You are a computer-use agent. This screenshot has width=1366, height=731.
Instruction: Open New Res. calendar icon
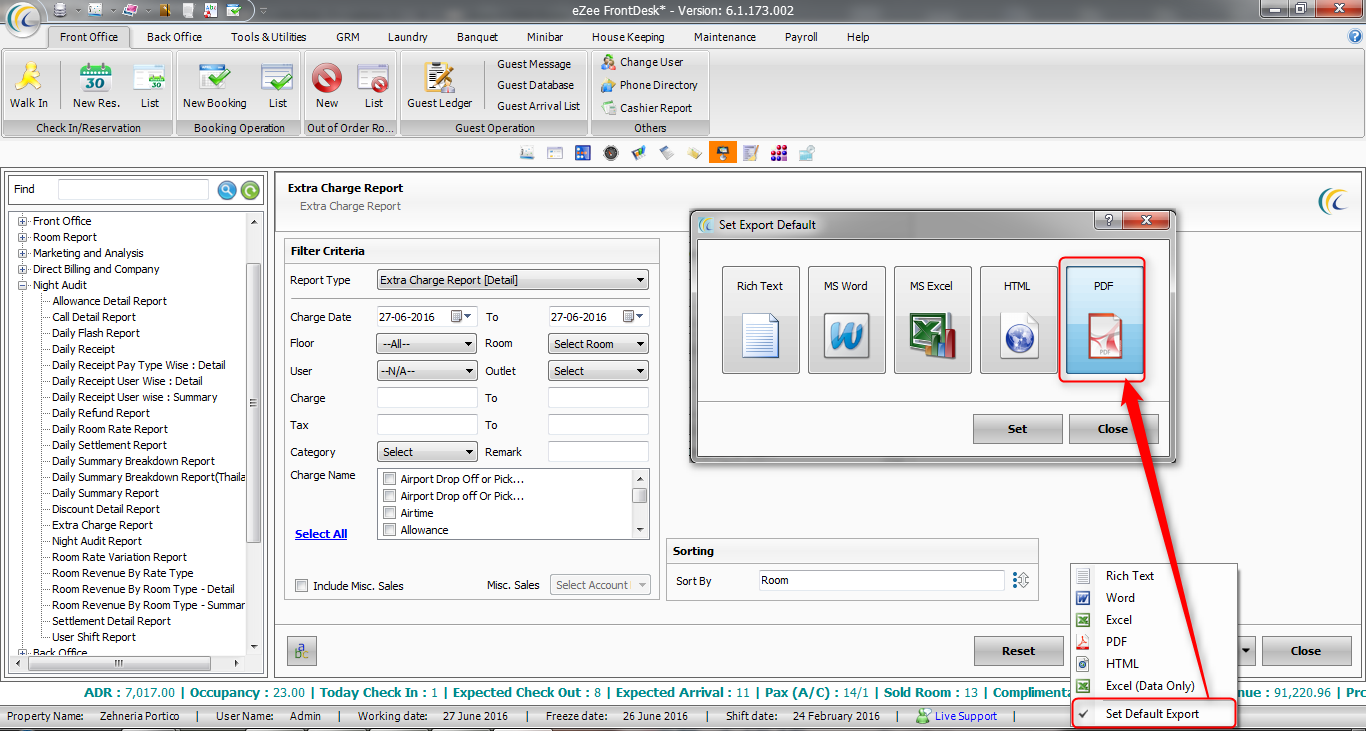pos(96,79)
